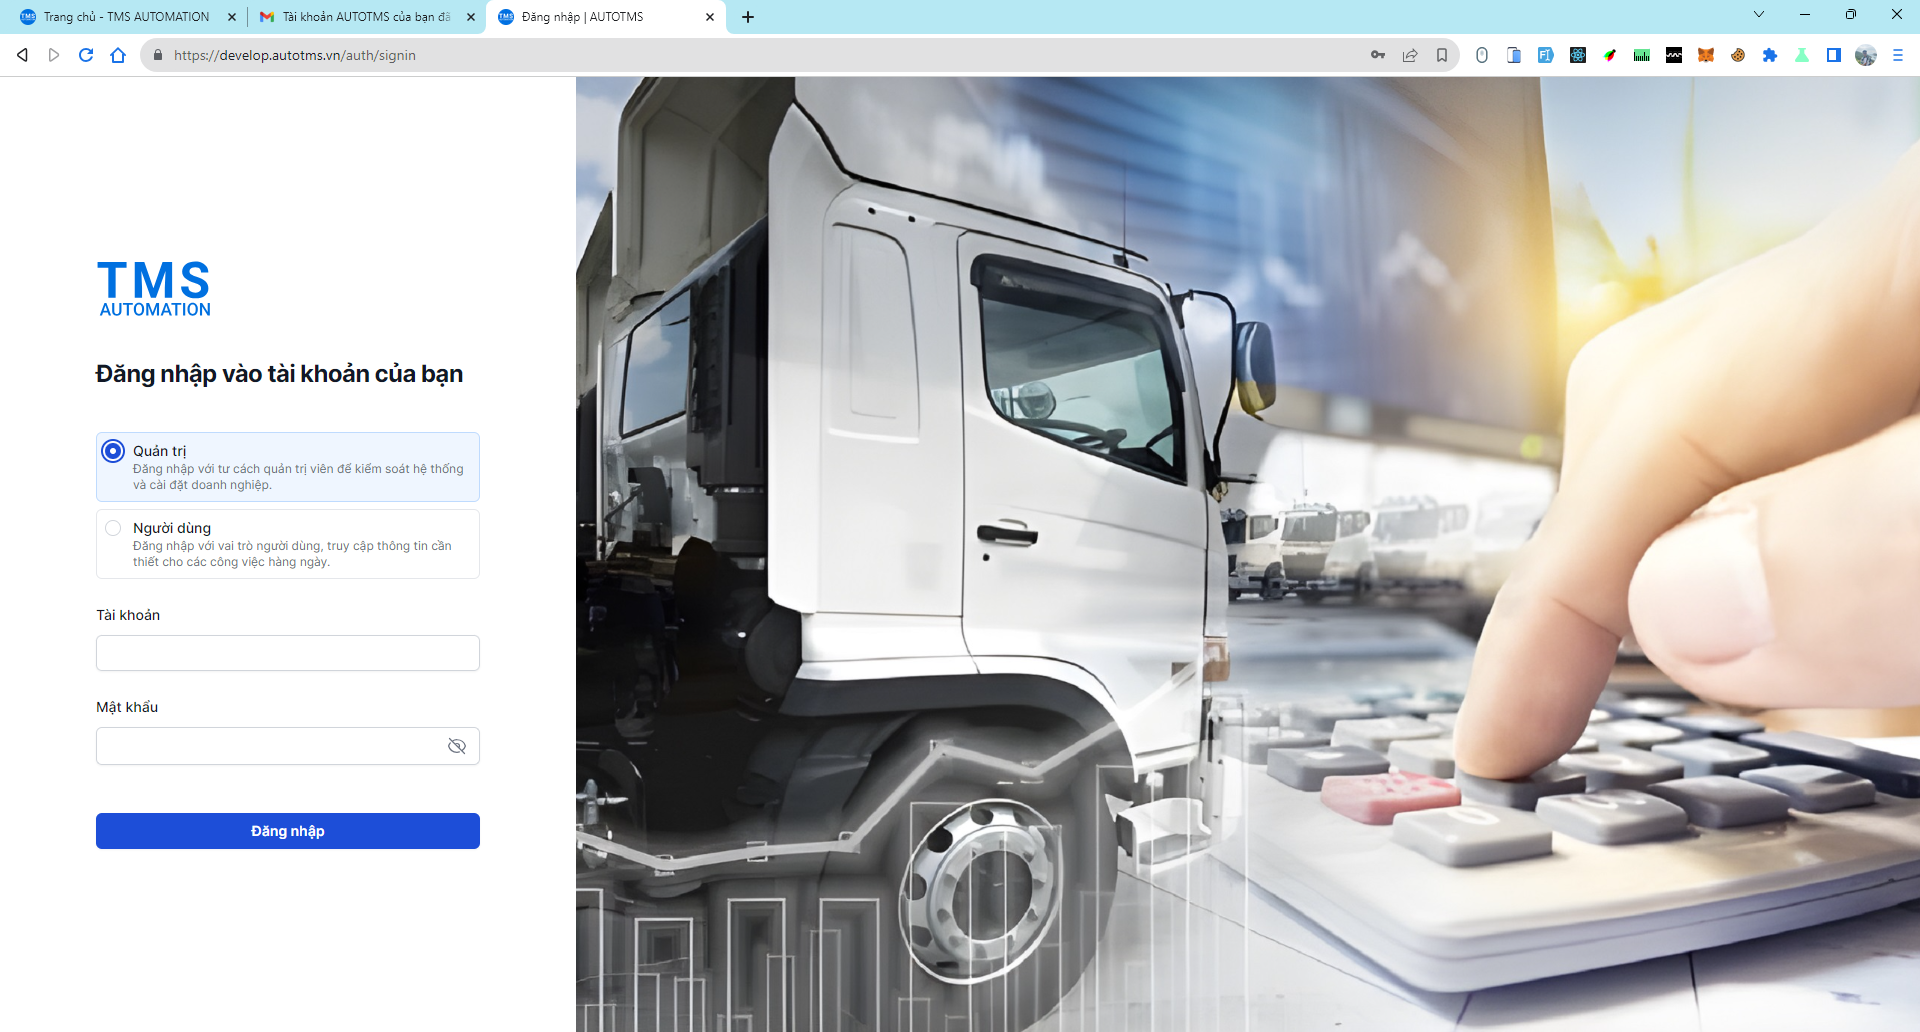Image resolution: width=1920 pixels, height=1032 pixels.
Task: Expand the tab search chevron
Action: 1759,14
